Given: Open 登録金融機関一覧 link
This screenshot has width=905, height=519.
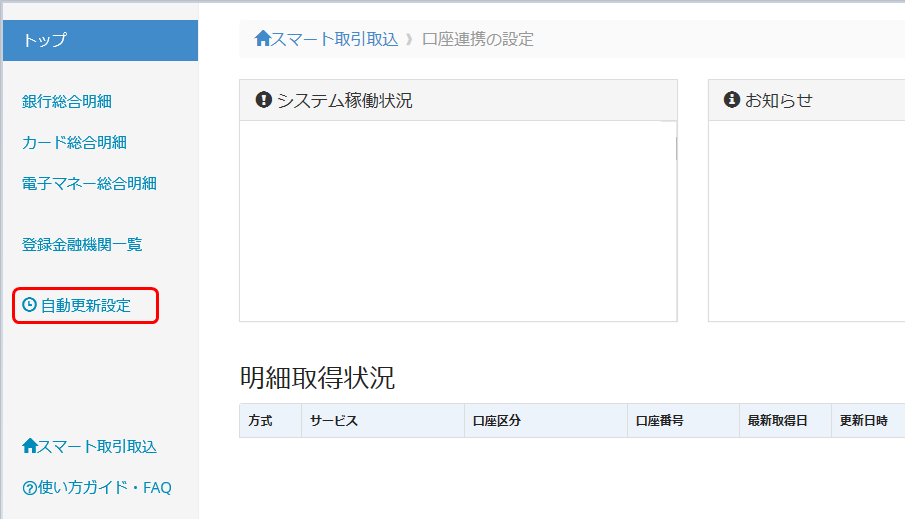Looking at the screenshot, I should tap(82, 245).
